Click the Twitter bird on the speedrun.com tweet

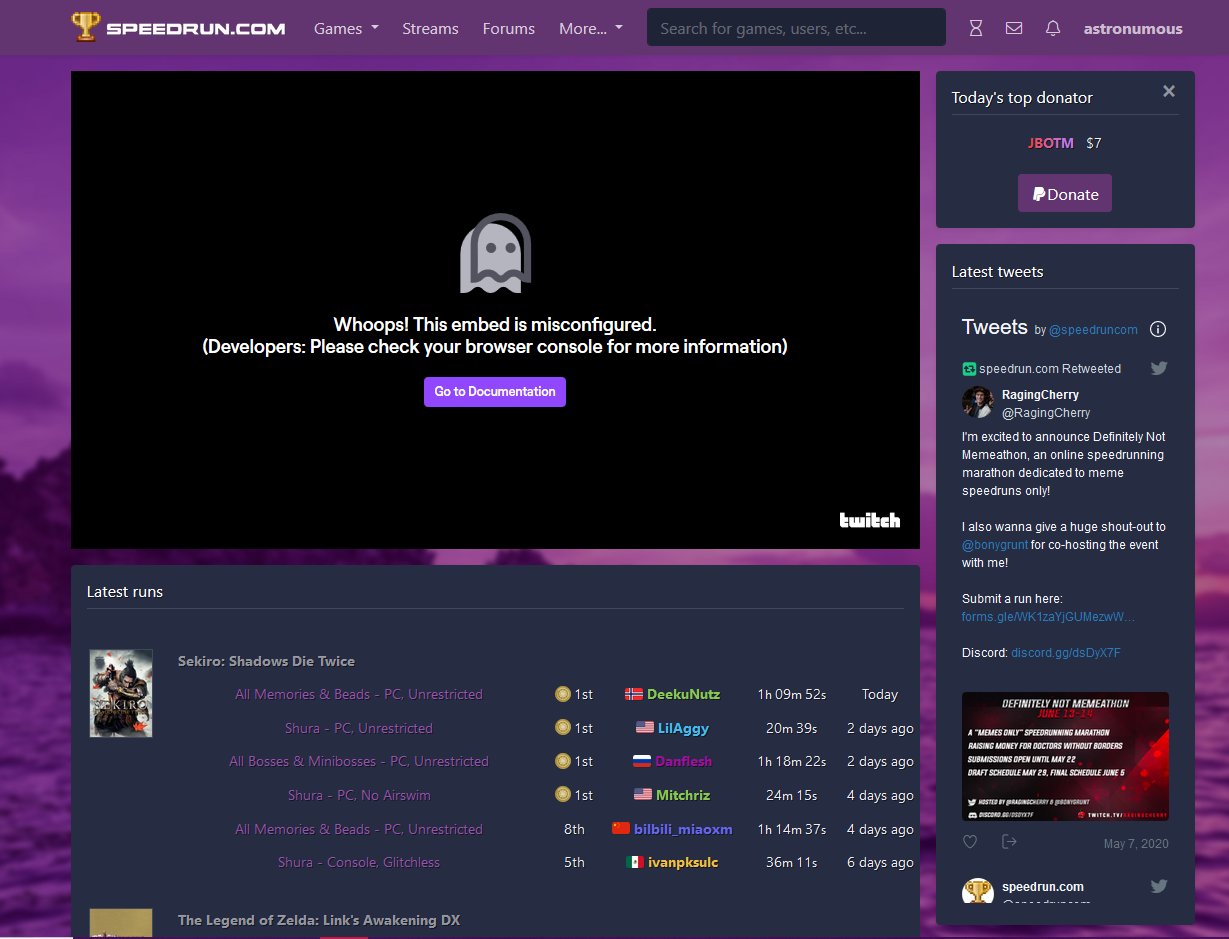click(x=1159, y=886)
